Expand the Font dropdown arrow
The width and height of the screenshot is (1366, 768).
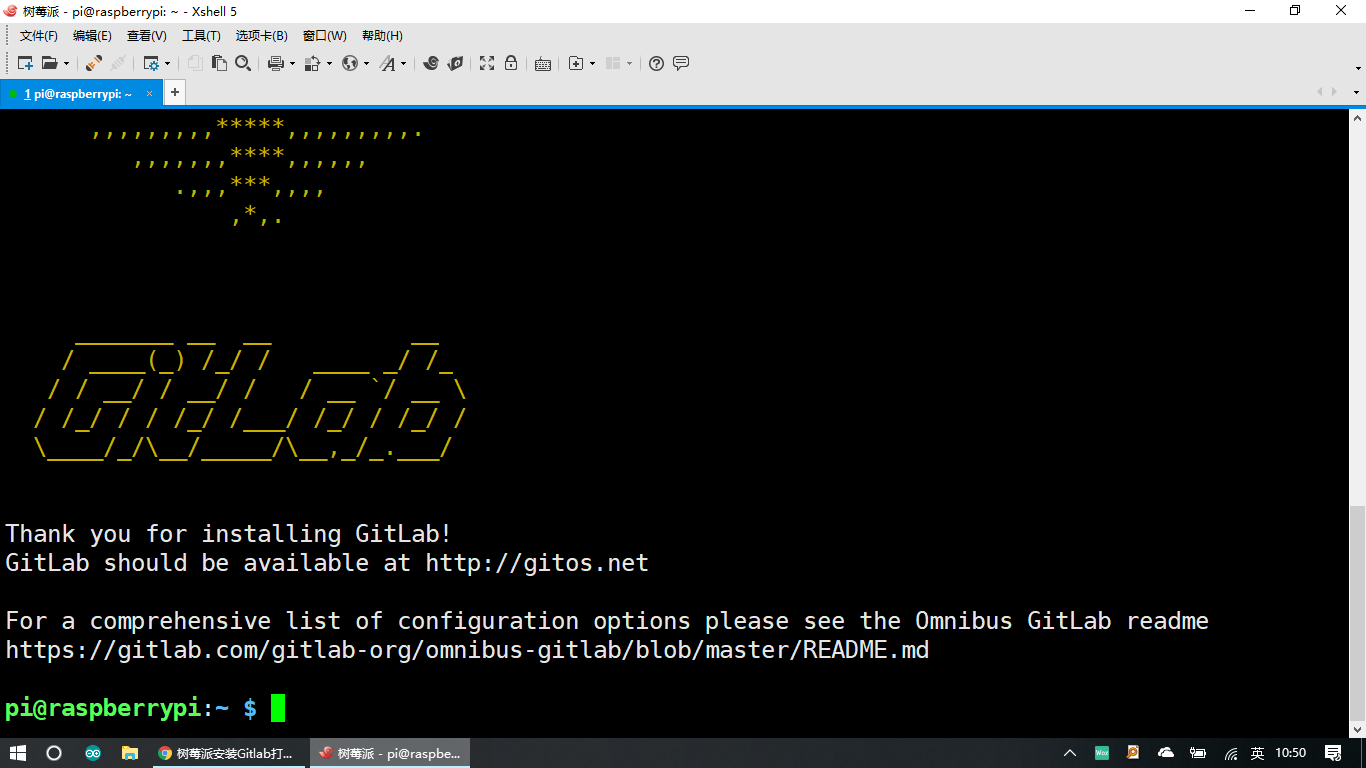click(403, 63)
